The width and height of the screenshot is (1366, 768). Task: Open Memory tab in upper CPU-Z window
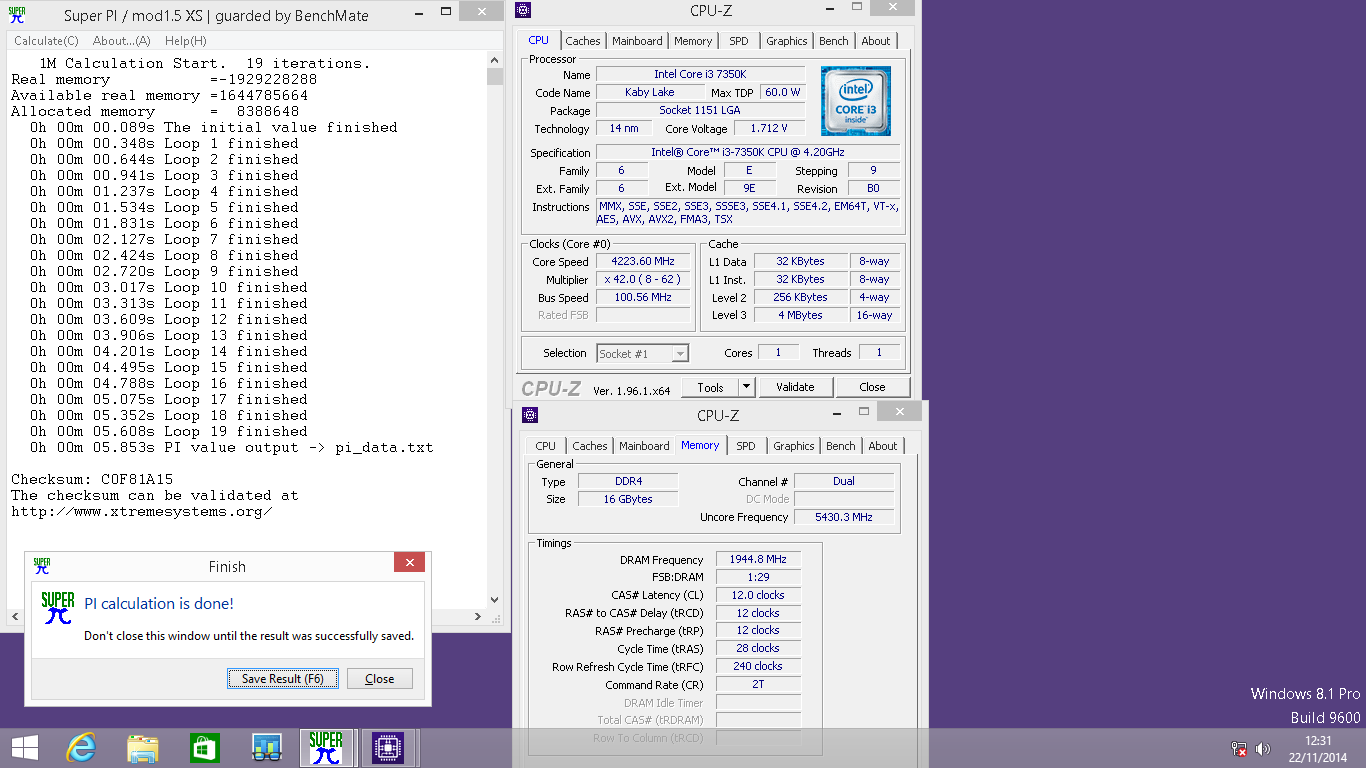[693, 41]
